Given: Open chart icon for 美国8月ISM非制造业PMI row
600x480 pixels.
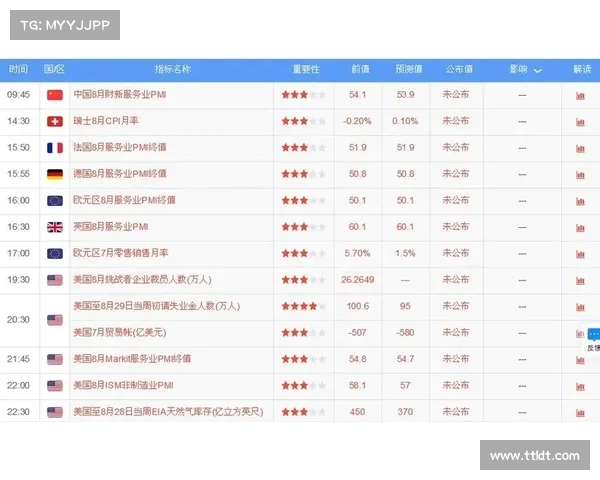Looking at the screenshot, I should [x=580, y=386].
